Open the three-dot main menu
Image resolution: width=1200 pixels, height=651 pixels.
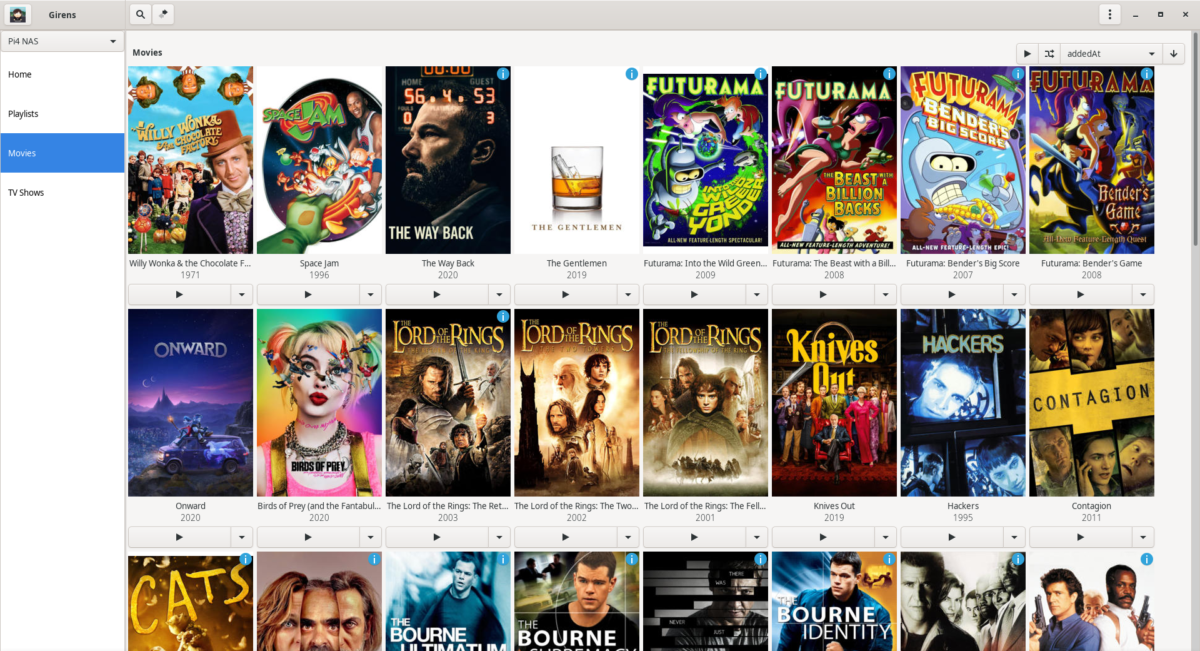(1109, 15)
